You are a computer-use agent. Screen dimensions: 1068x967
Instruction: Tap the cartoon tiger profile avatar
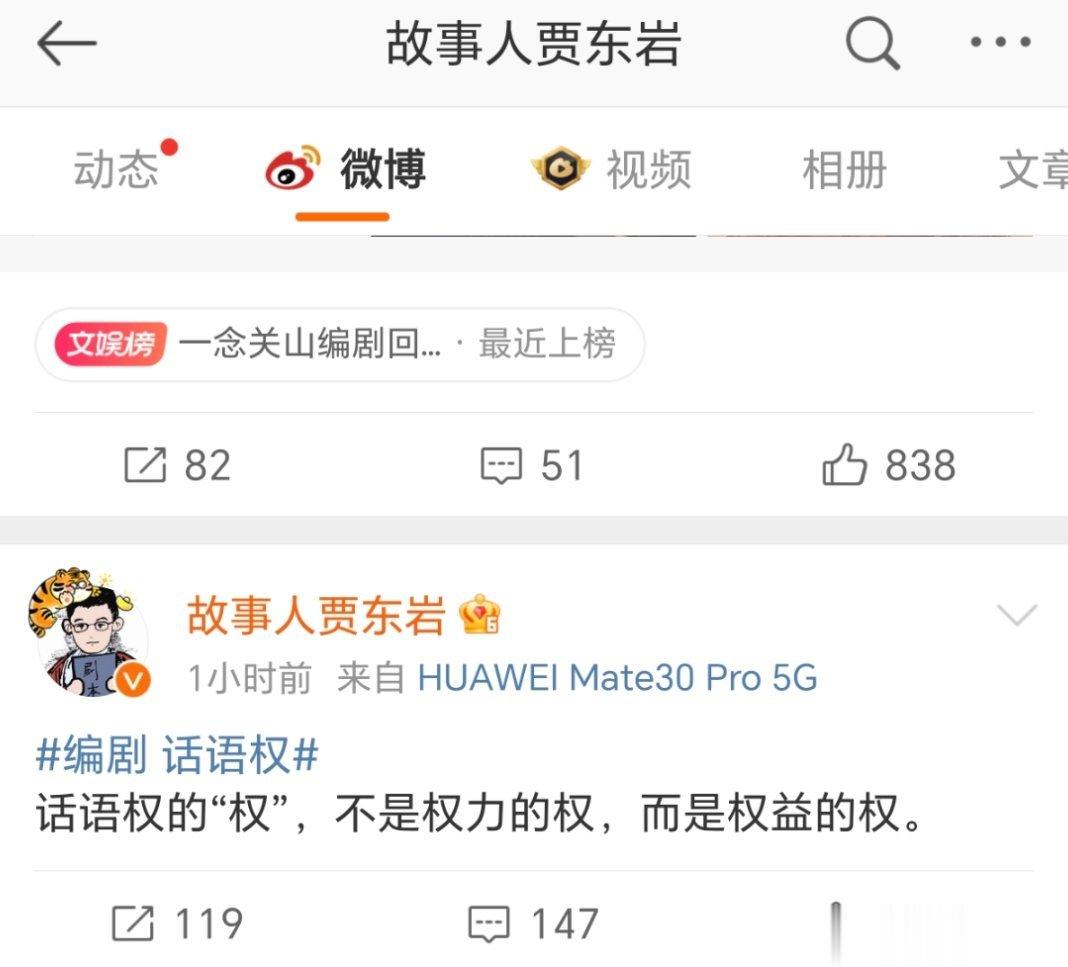click(x=89, y=631)
